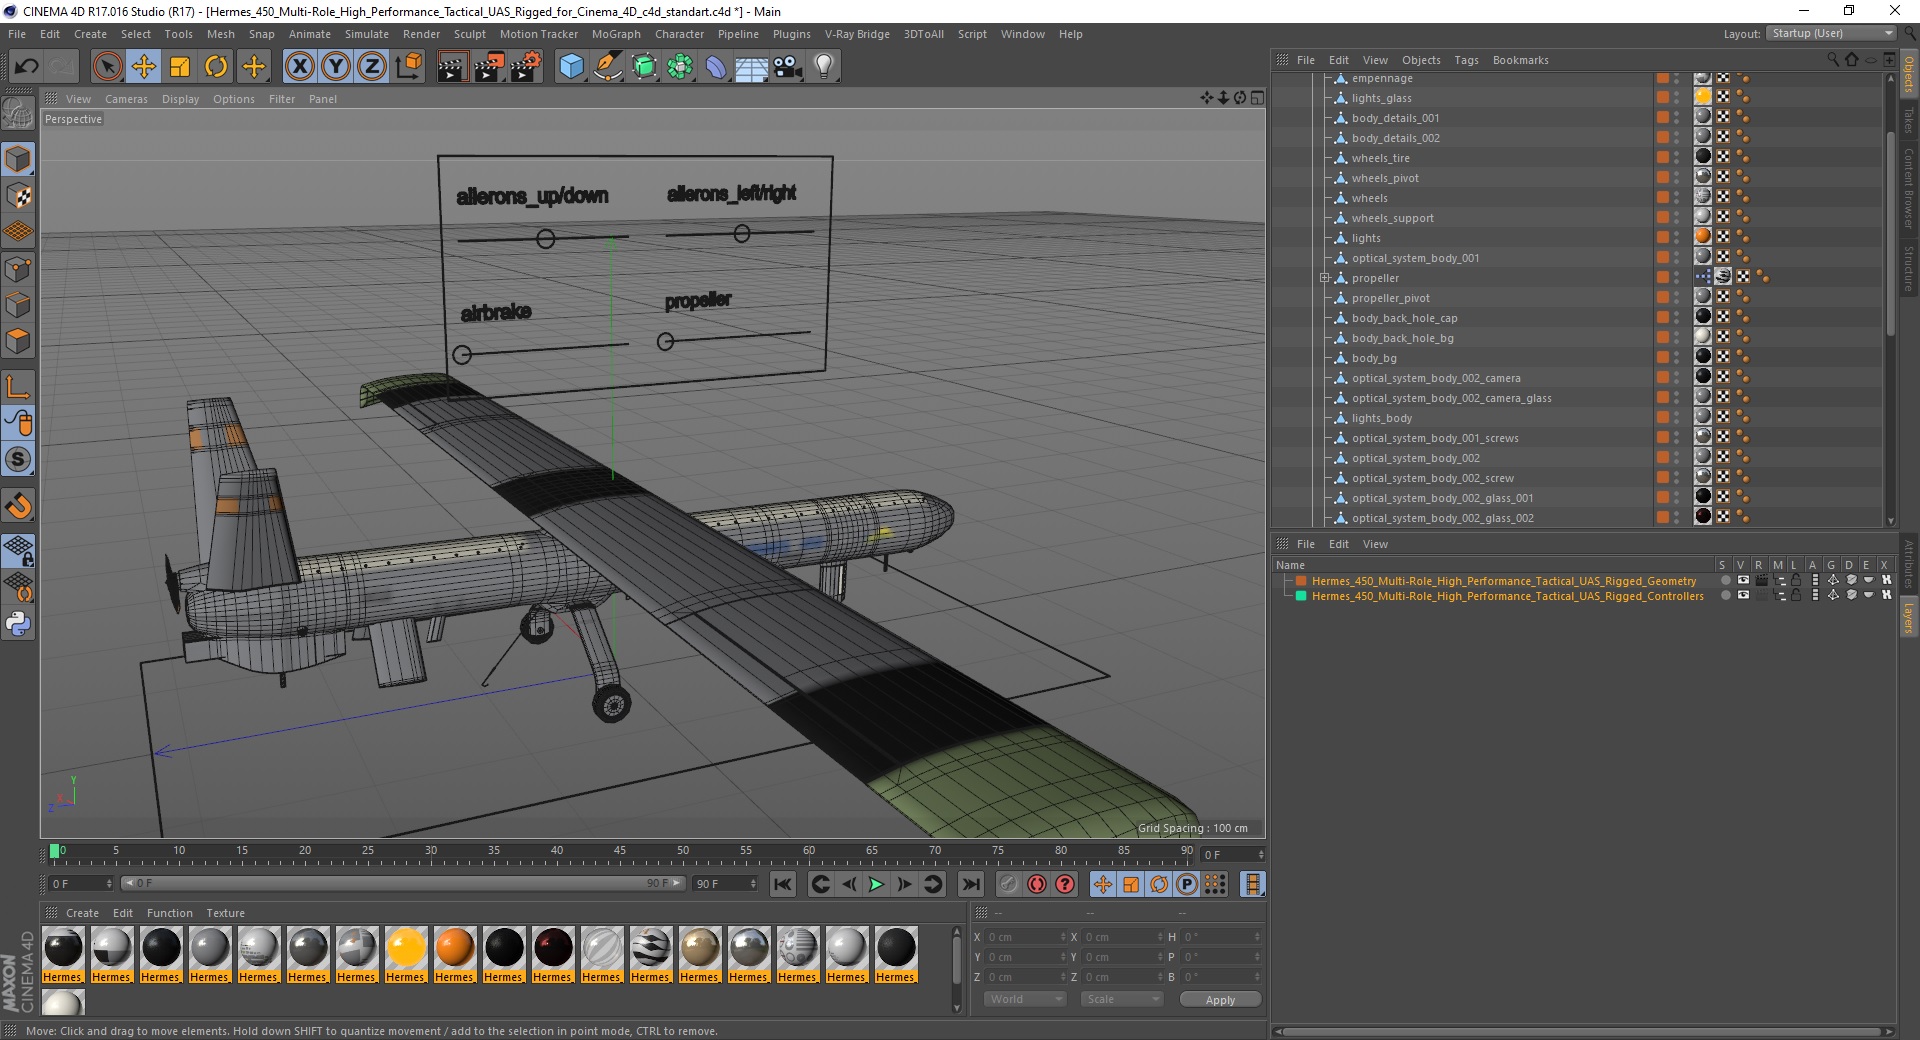Open material manager Create menu
The width and height of the screenshot is (1920, 1040).
(x=82, y=913)
